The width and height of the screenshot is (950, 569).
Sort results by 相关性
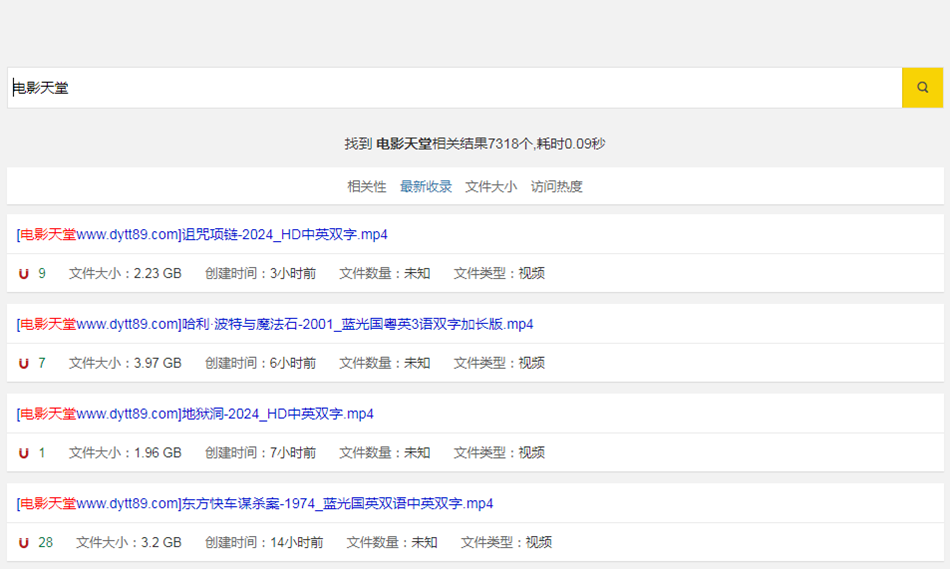(x=367, y=187)
